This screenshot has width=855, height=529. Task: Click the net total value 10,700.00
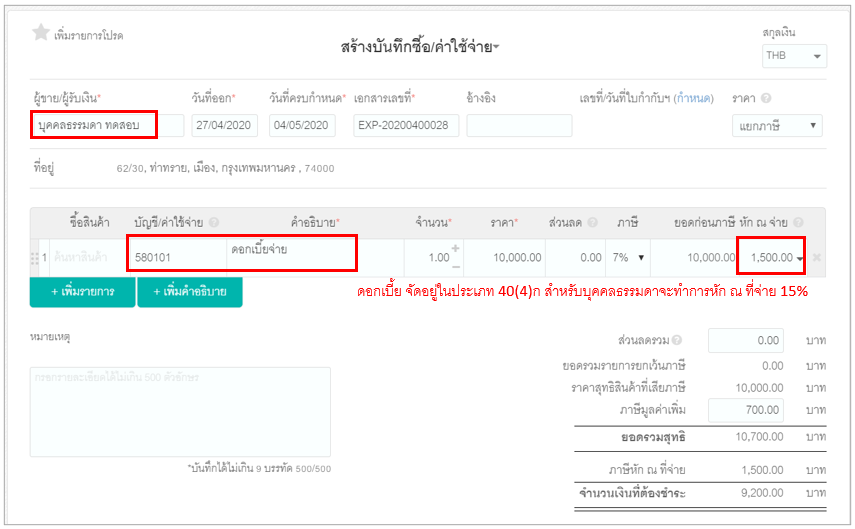[759, 436]
